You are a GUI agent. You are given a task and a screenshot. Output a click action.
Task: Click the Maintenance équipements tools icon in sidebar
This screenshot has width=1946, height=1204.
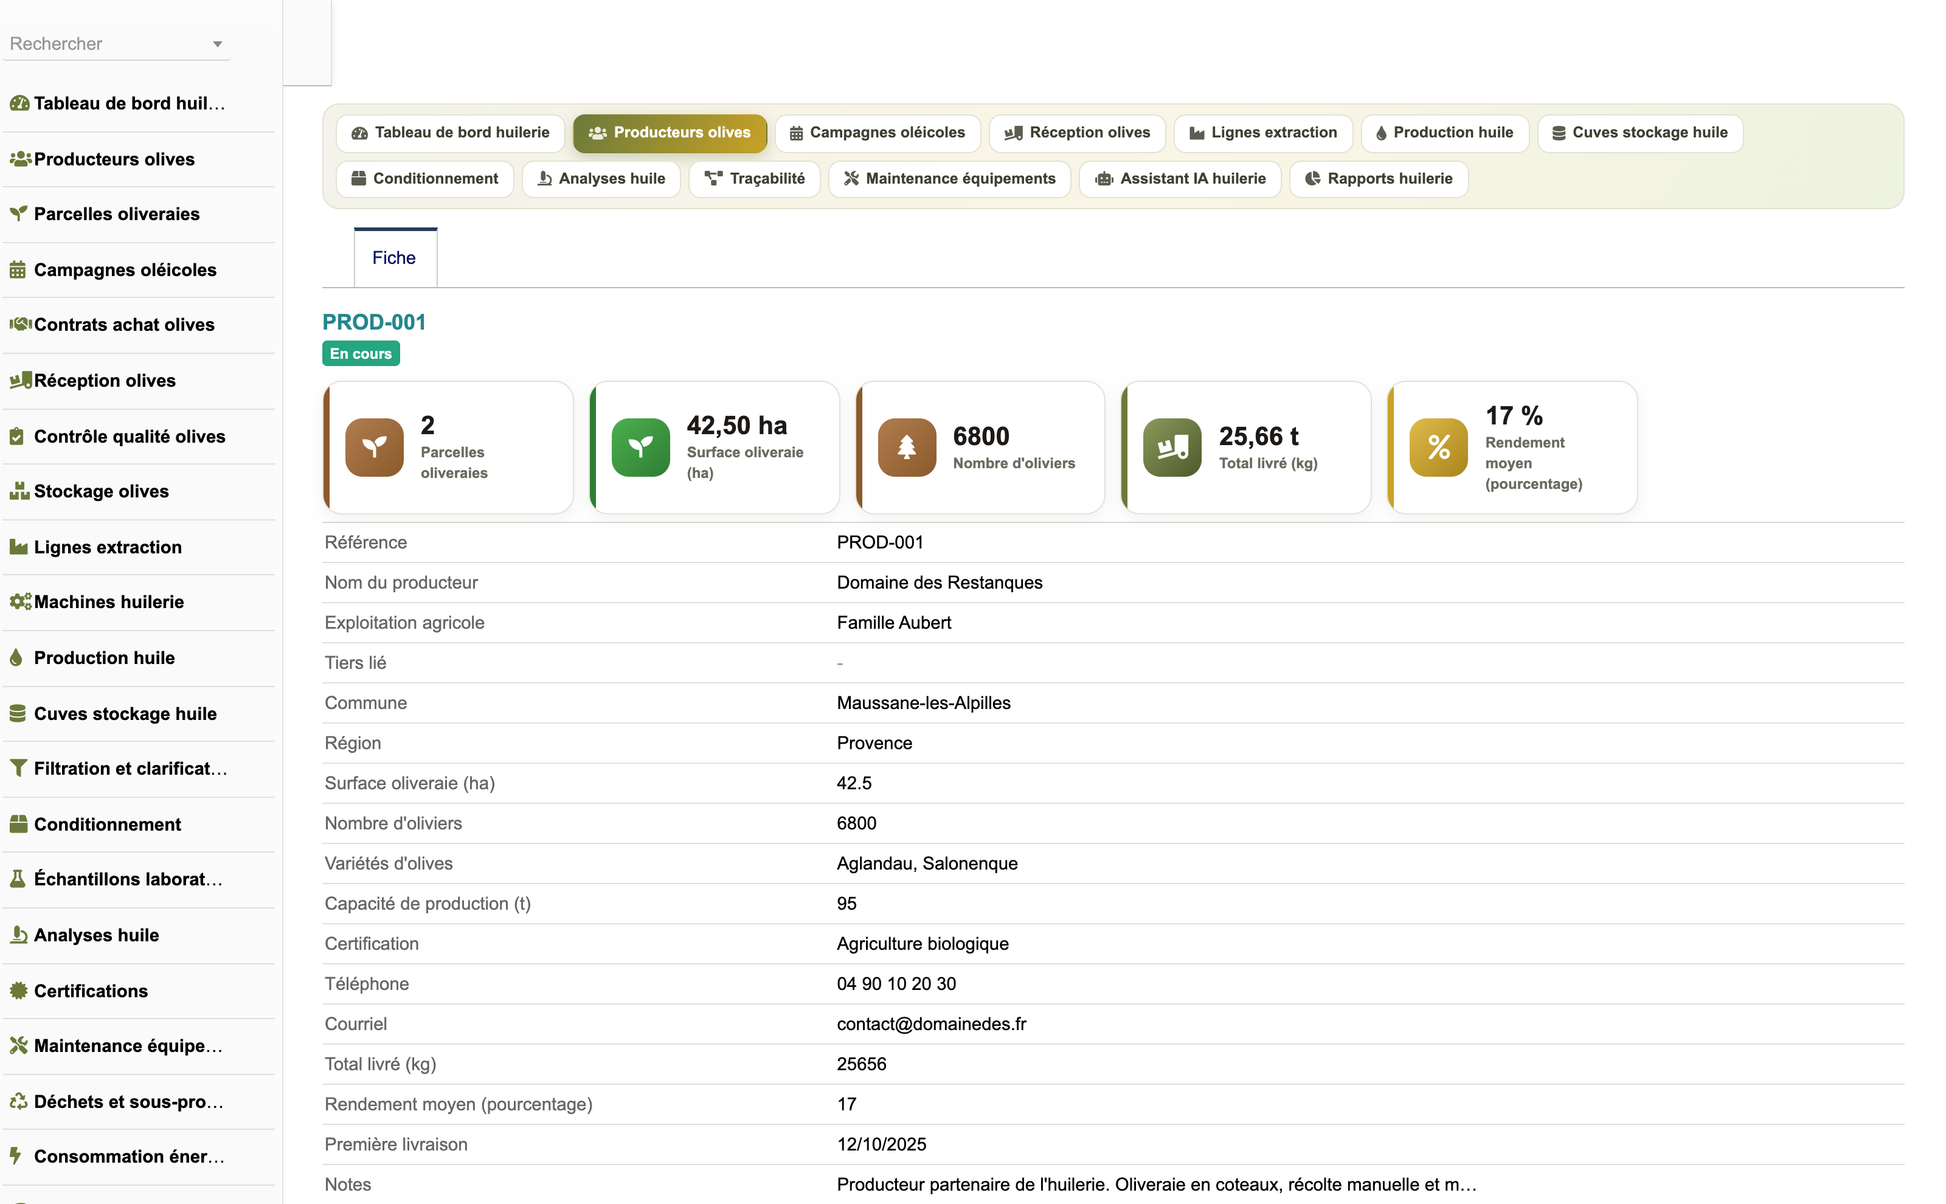18,1046
